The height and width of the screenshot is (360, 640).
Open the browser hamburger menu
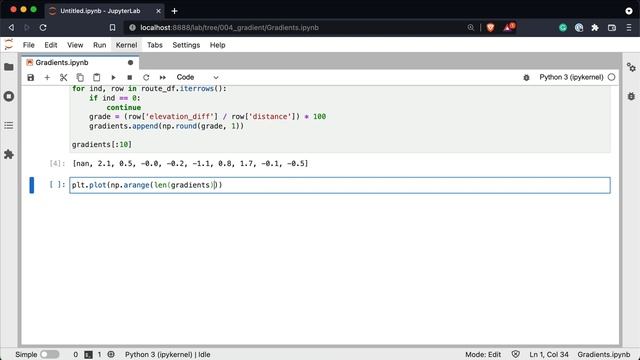point(629,27)
